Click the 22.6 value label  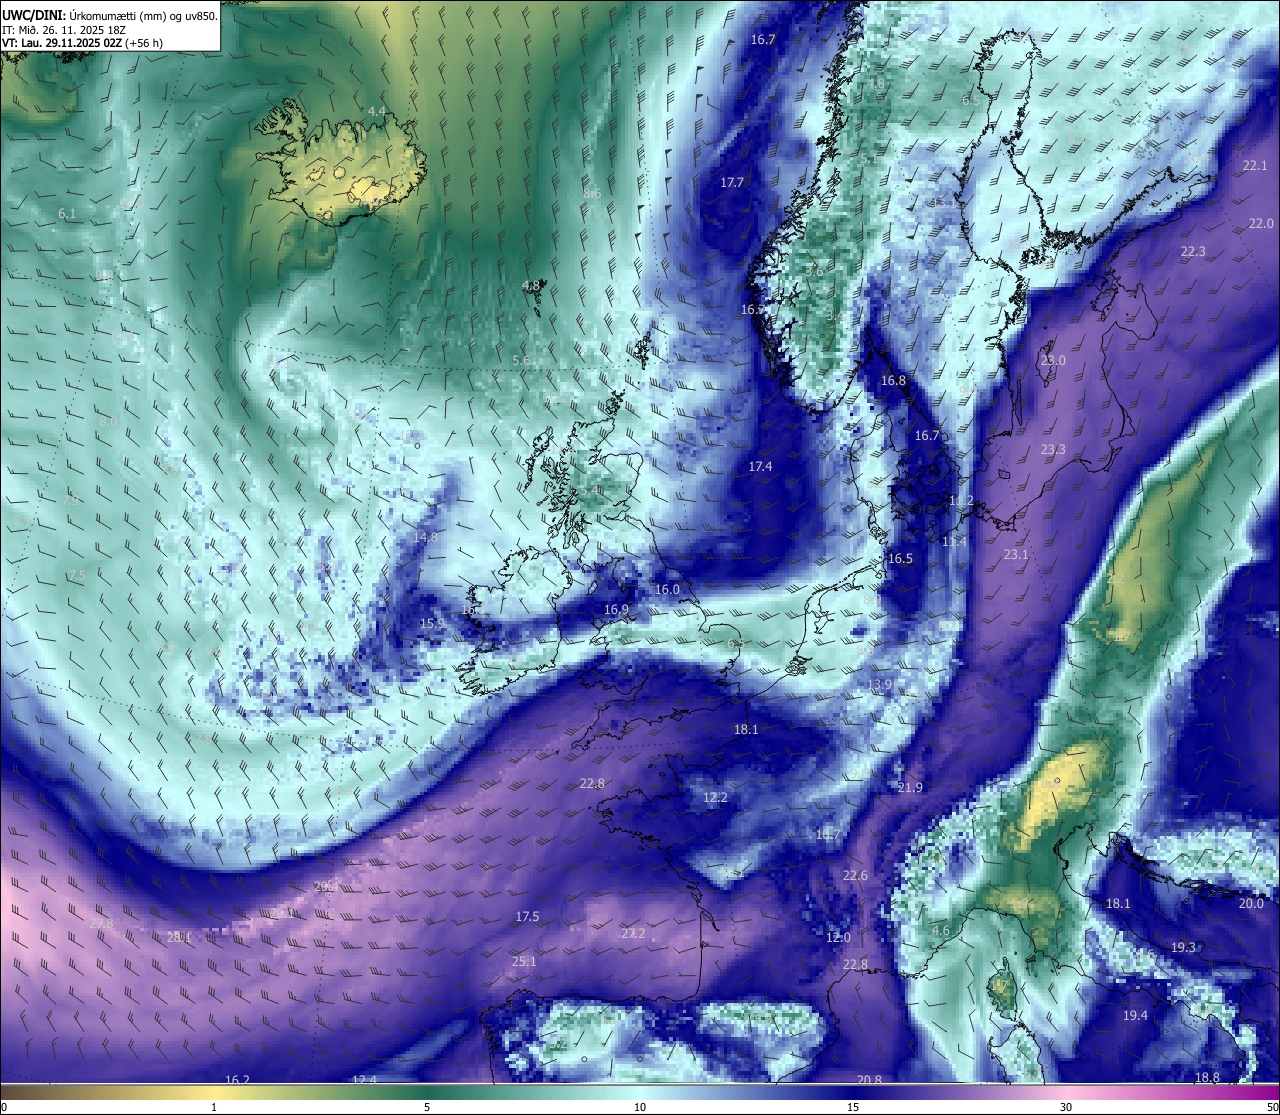click(855, 876)
